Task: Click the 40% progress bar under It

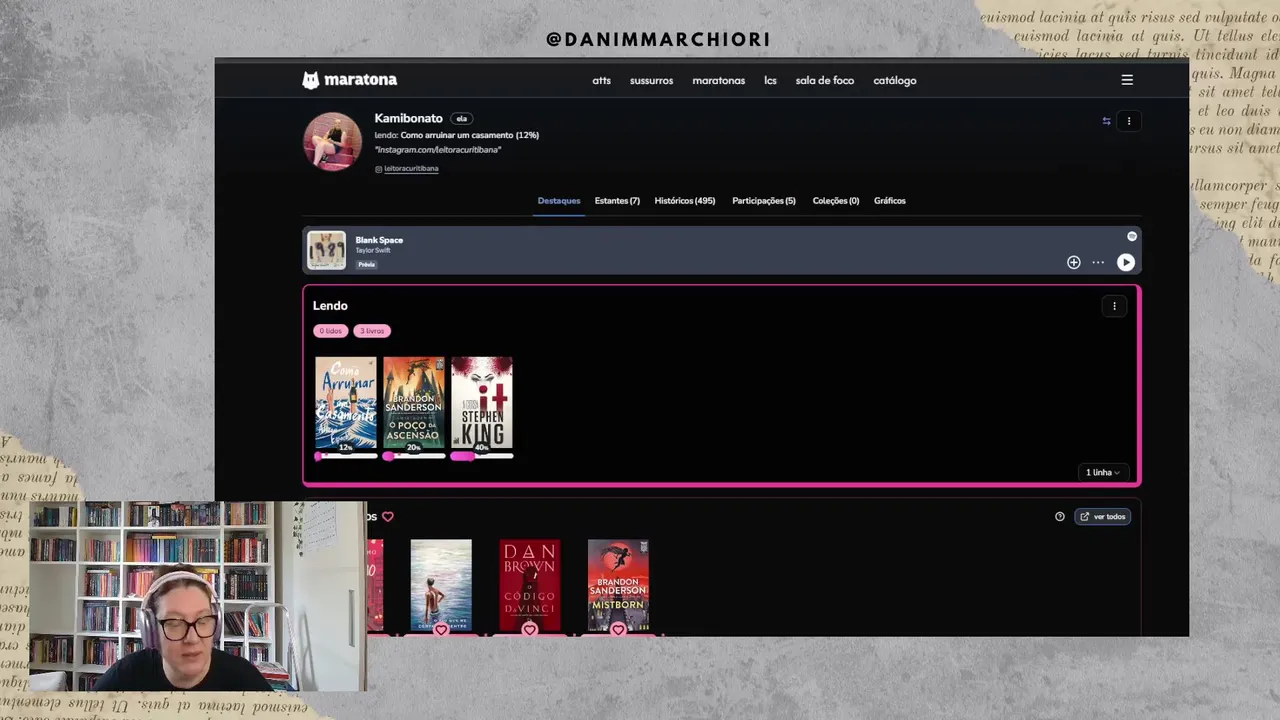Action: pyautogui.click(x=482, y=456)
